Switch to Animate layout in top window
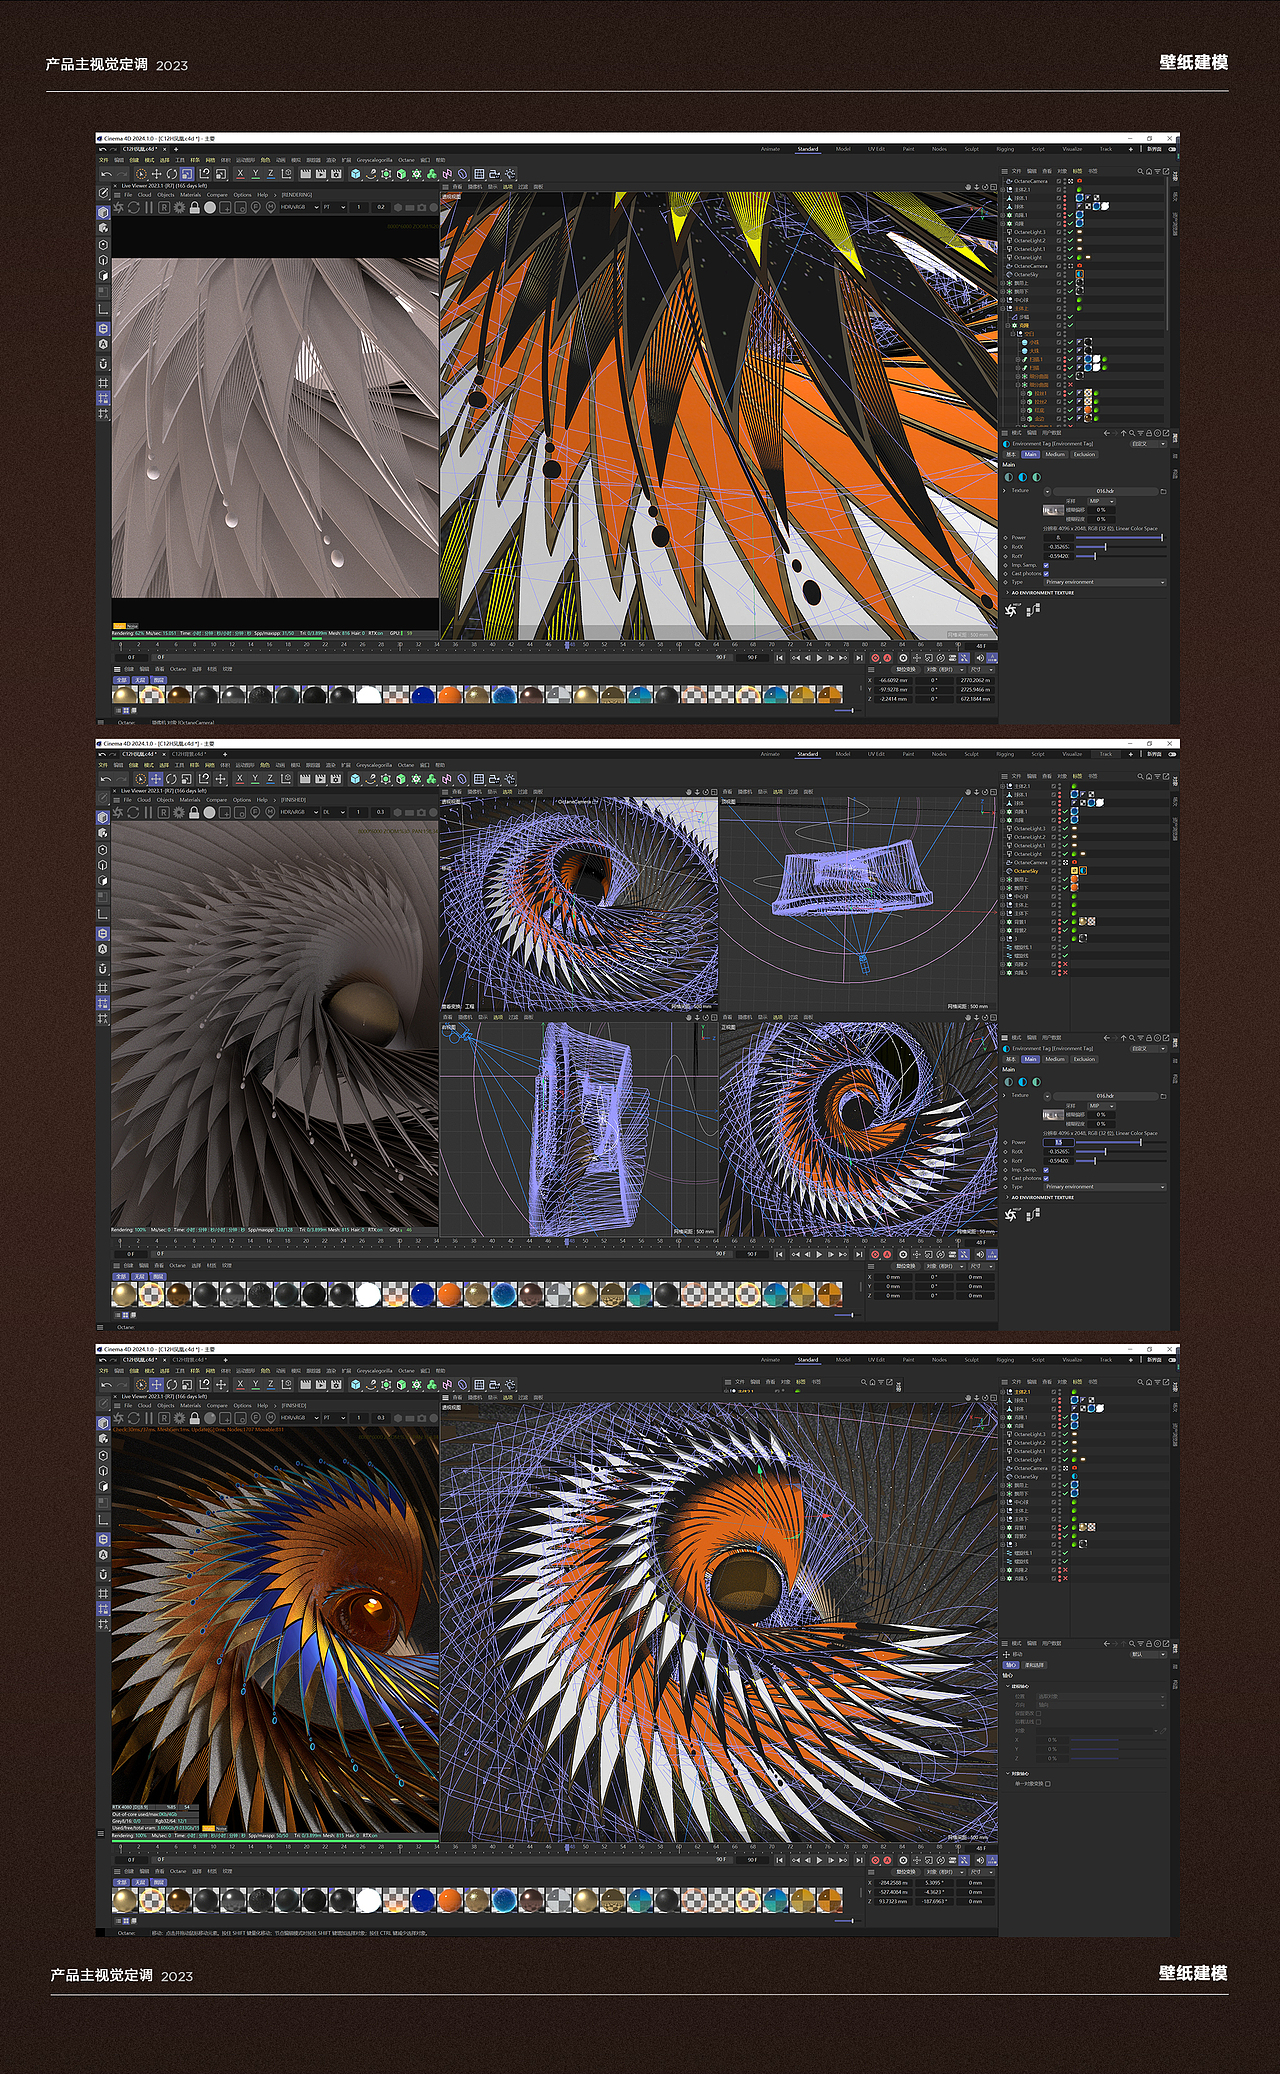The image size is (1280, 2074). pos(770,149)
